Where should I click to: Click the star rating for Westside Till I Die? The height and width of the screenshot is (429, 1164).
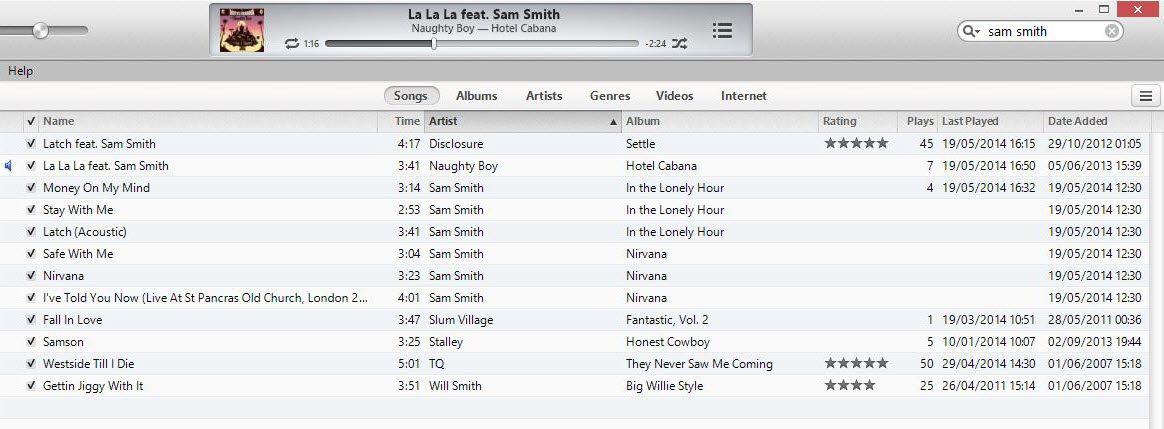coord(856,364)
